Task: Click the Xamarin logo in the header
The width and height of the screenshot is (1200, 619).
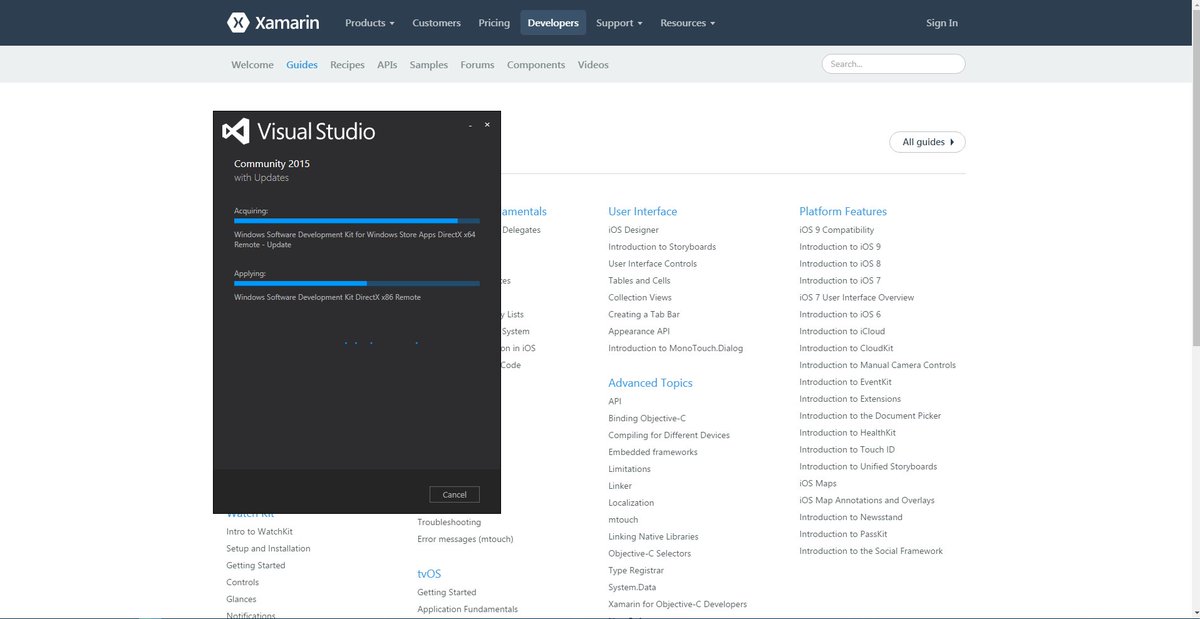Action: click(273, 22)
